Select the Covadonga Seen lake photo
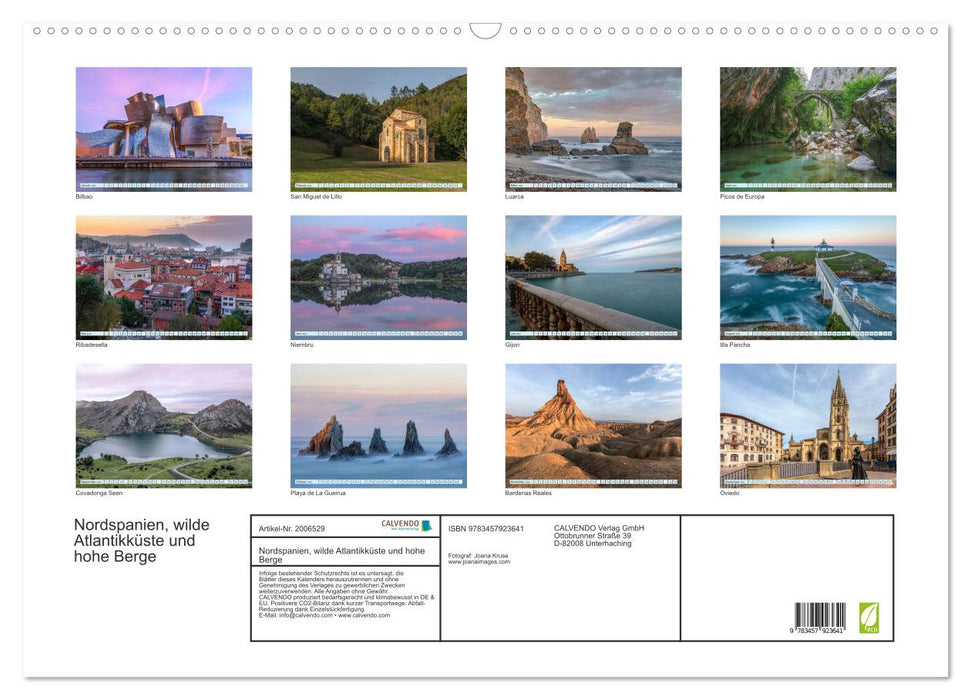This screenshot has width=971, height=700. coord(163,424)
